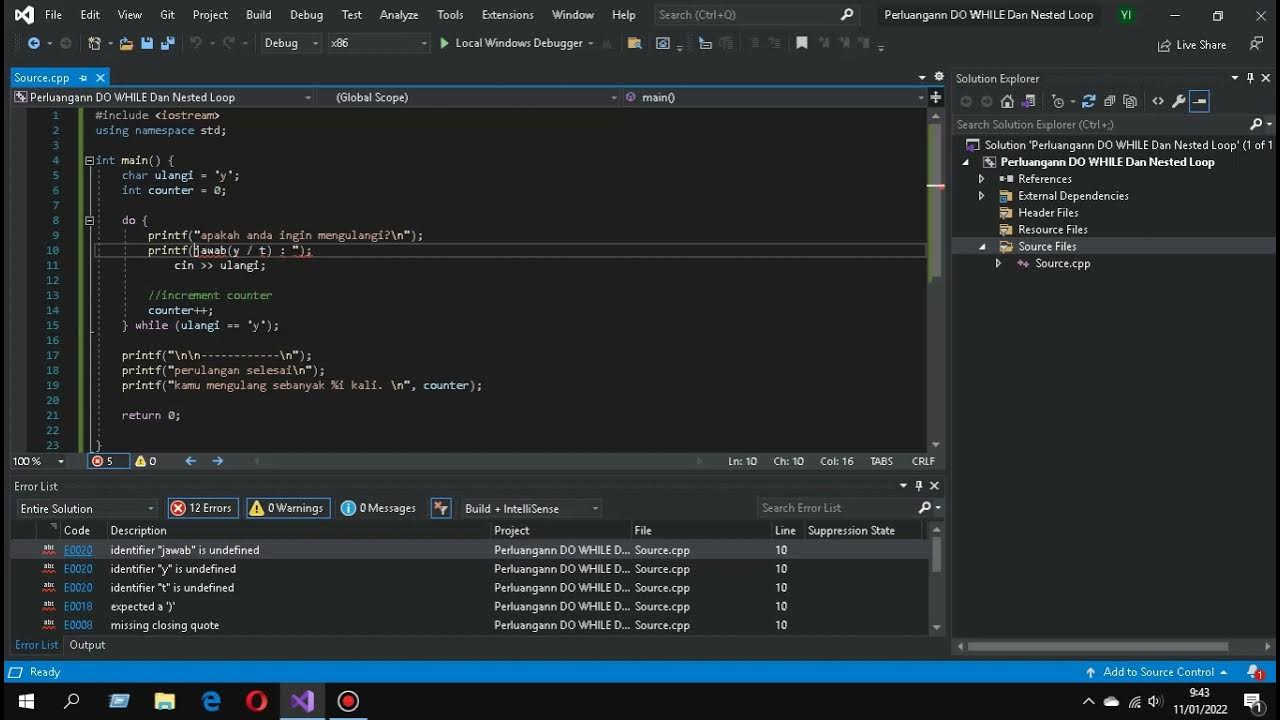Switch to the Output tab
1280x720 pixels.
87,645
